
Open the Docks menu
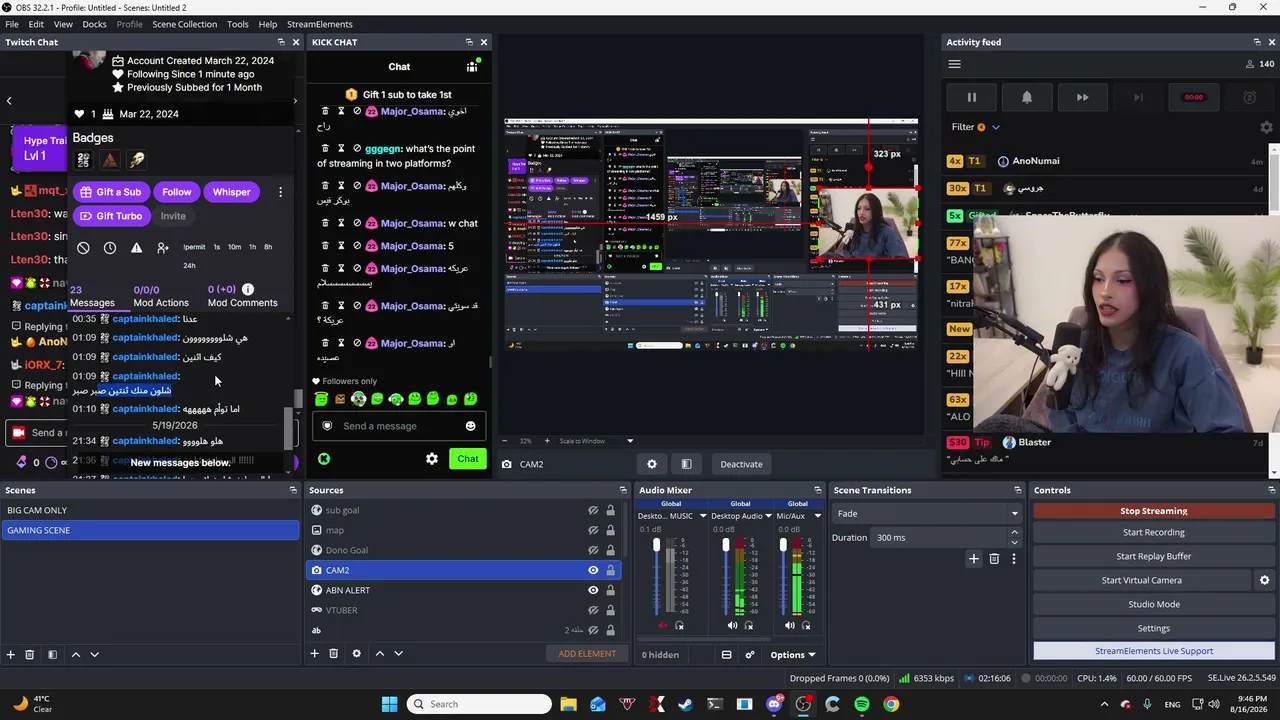click(94, 24)
